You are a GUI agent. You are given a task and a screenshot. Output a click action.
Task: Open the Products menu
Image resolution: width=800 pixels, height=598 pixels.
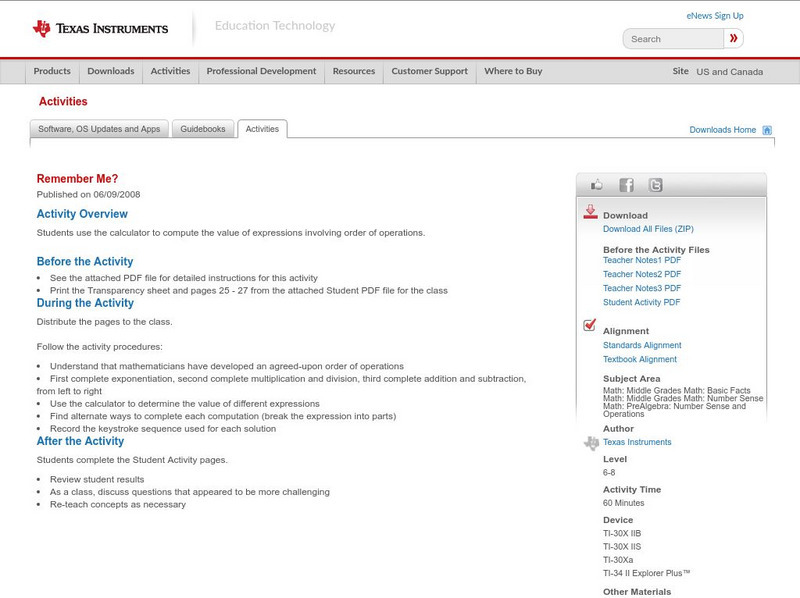click(x=52, y=71)
